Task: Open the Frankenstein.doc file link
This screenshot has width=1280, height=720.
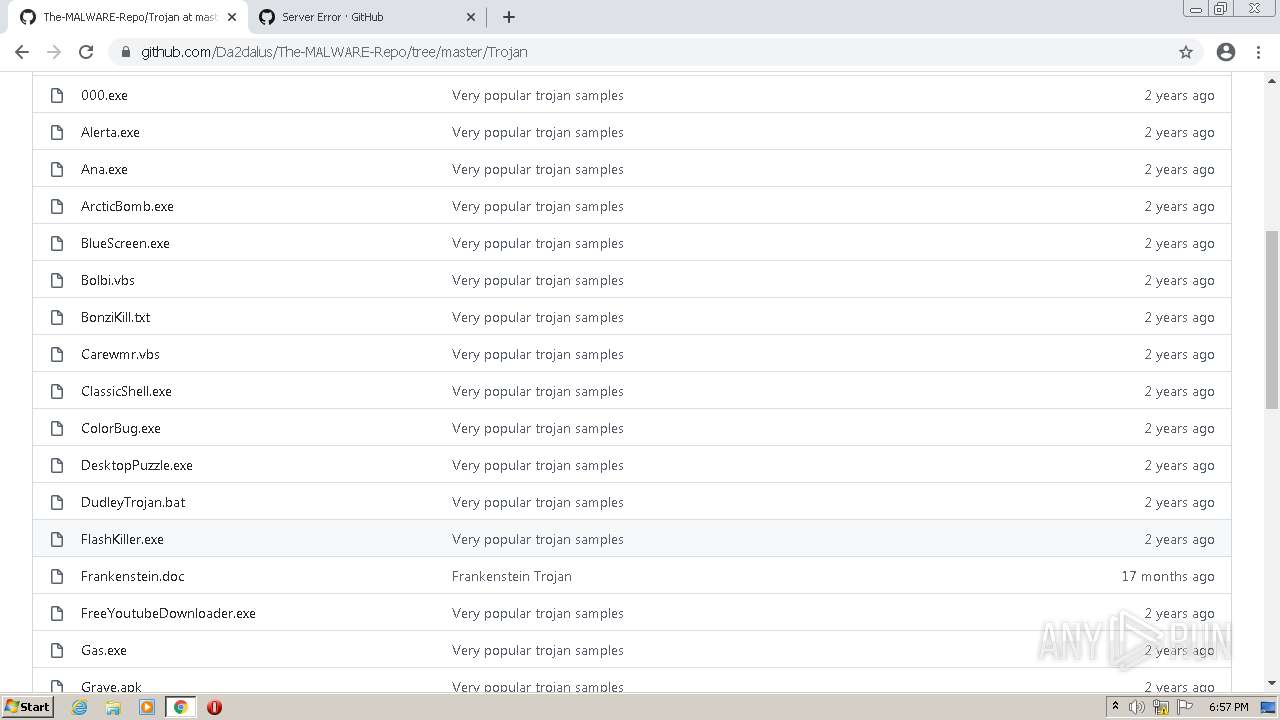Action: point(132,576)
